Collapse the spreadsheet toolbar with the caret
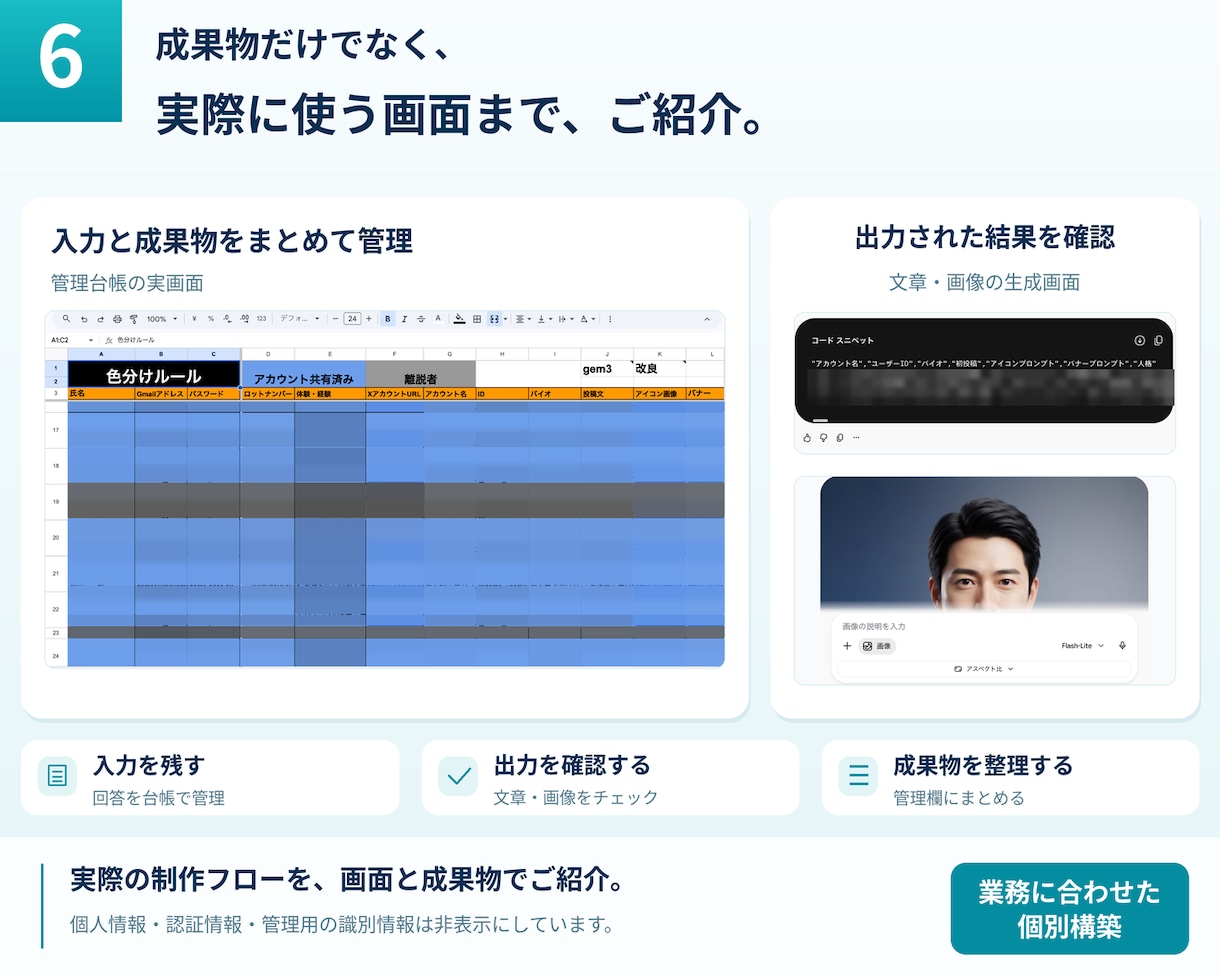The width and height of the screenshot is (1220, 976). tap(707, 319)
